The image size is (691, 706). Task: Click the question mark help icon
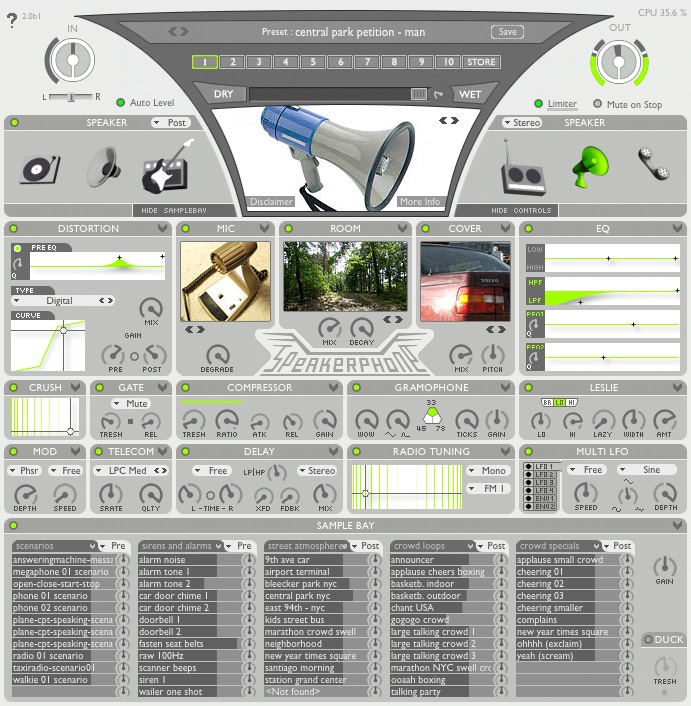click(x=11, y=21)
